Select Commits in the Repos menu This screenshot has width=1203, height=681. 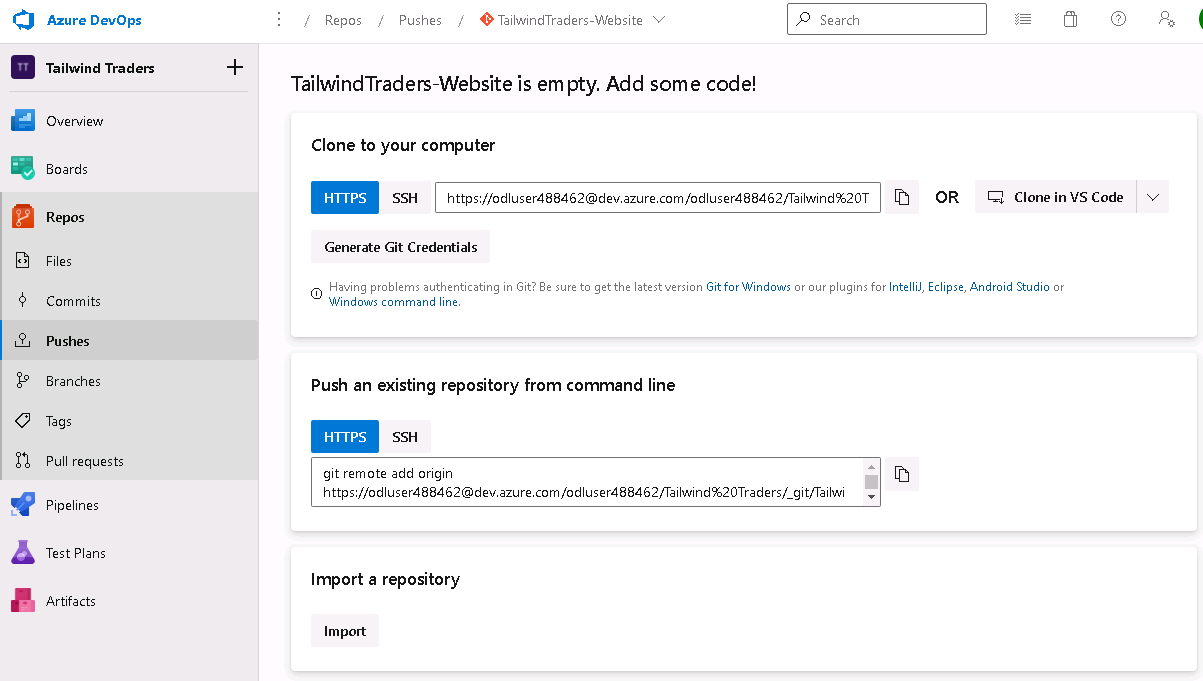74,300
